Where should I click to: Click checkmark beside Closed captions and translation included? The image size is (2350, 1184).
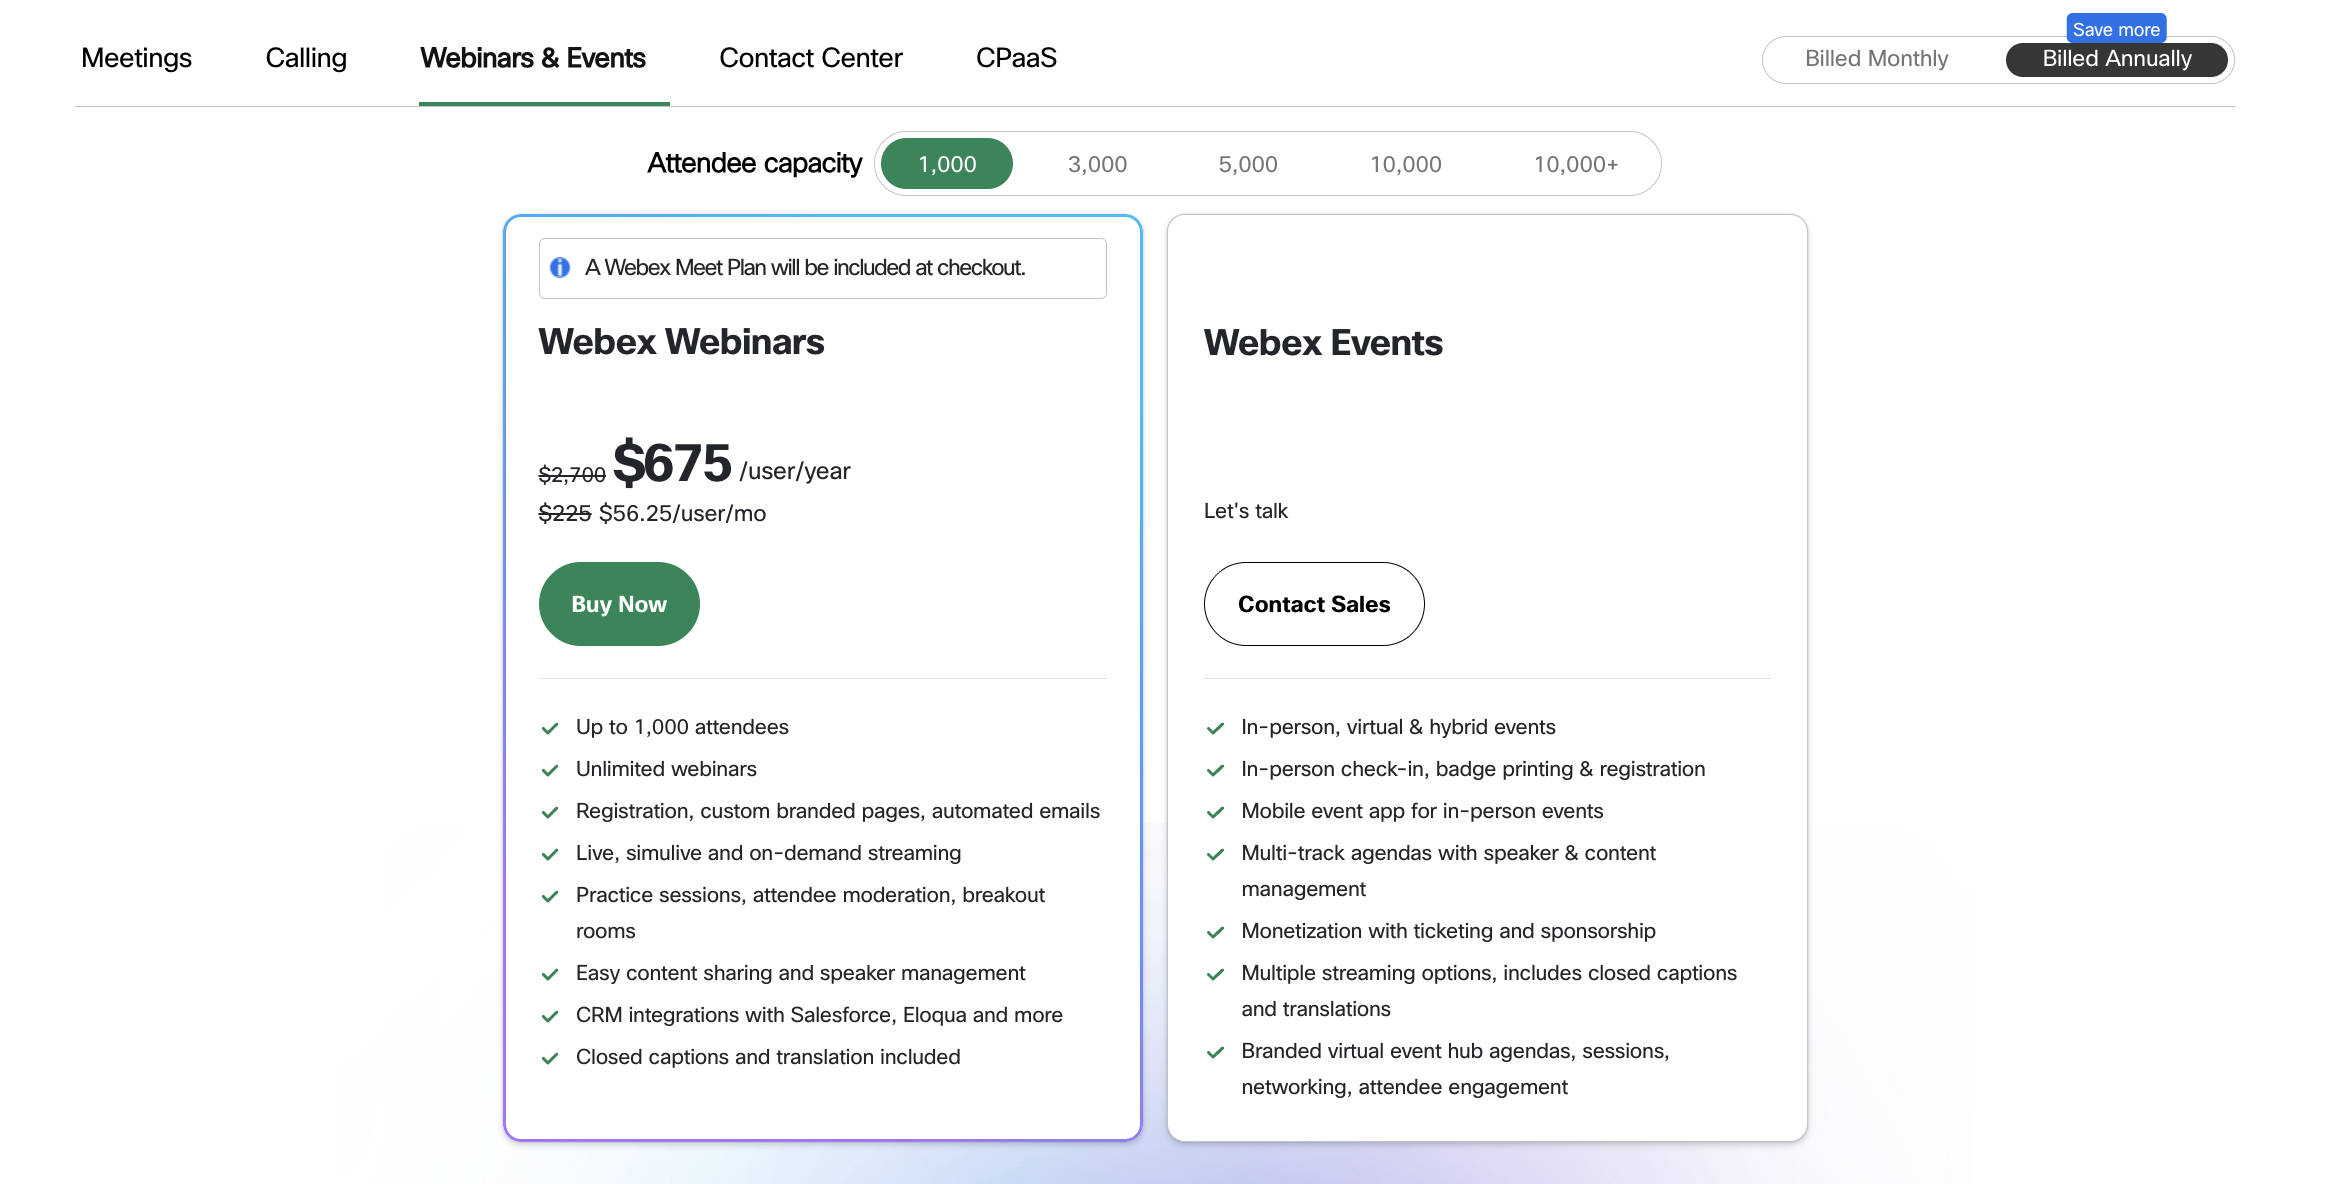pyautogui.click(x=549, y=1058)
